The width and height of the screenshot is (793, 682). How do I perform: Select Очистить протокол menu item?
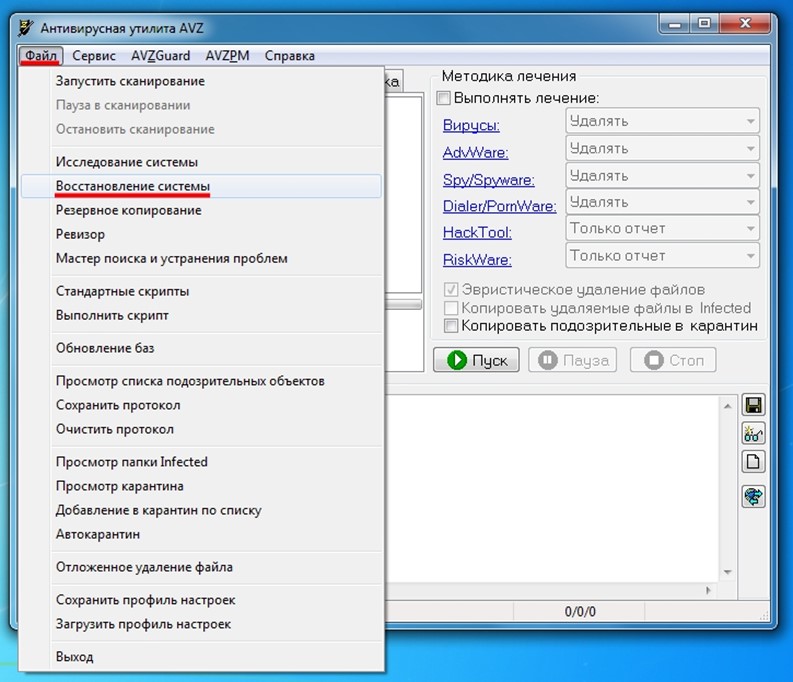coord(201,429)
